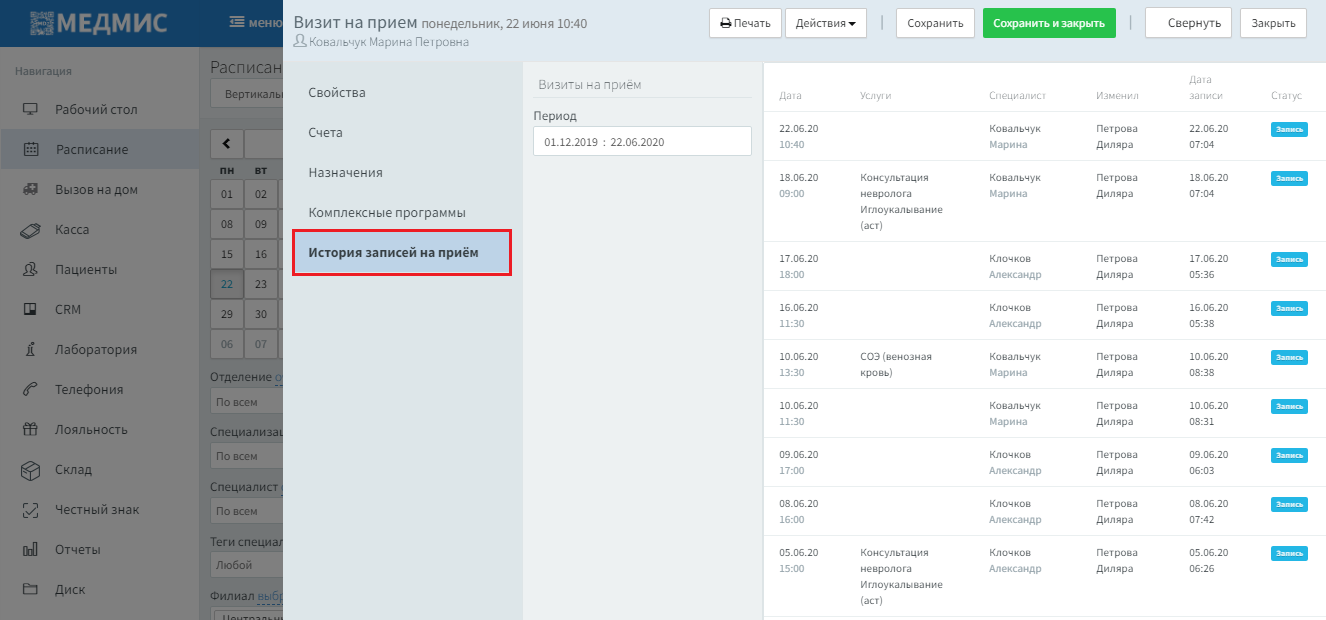Go to previous month in calendar
This screenshot has height=620, width=1326.
click(227, 143)
